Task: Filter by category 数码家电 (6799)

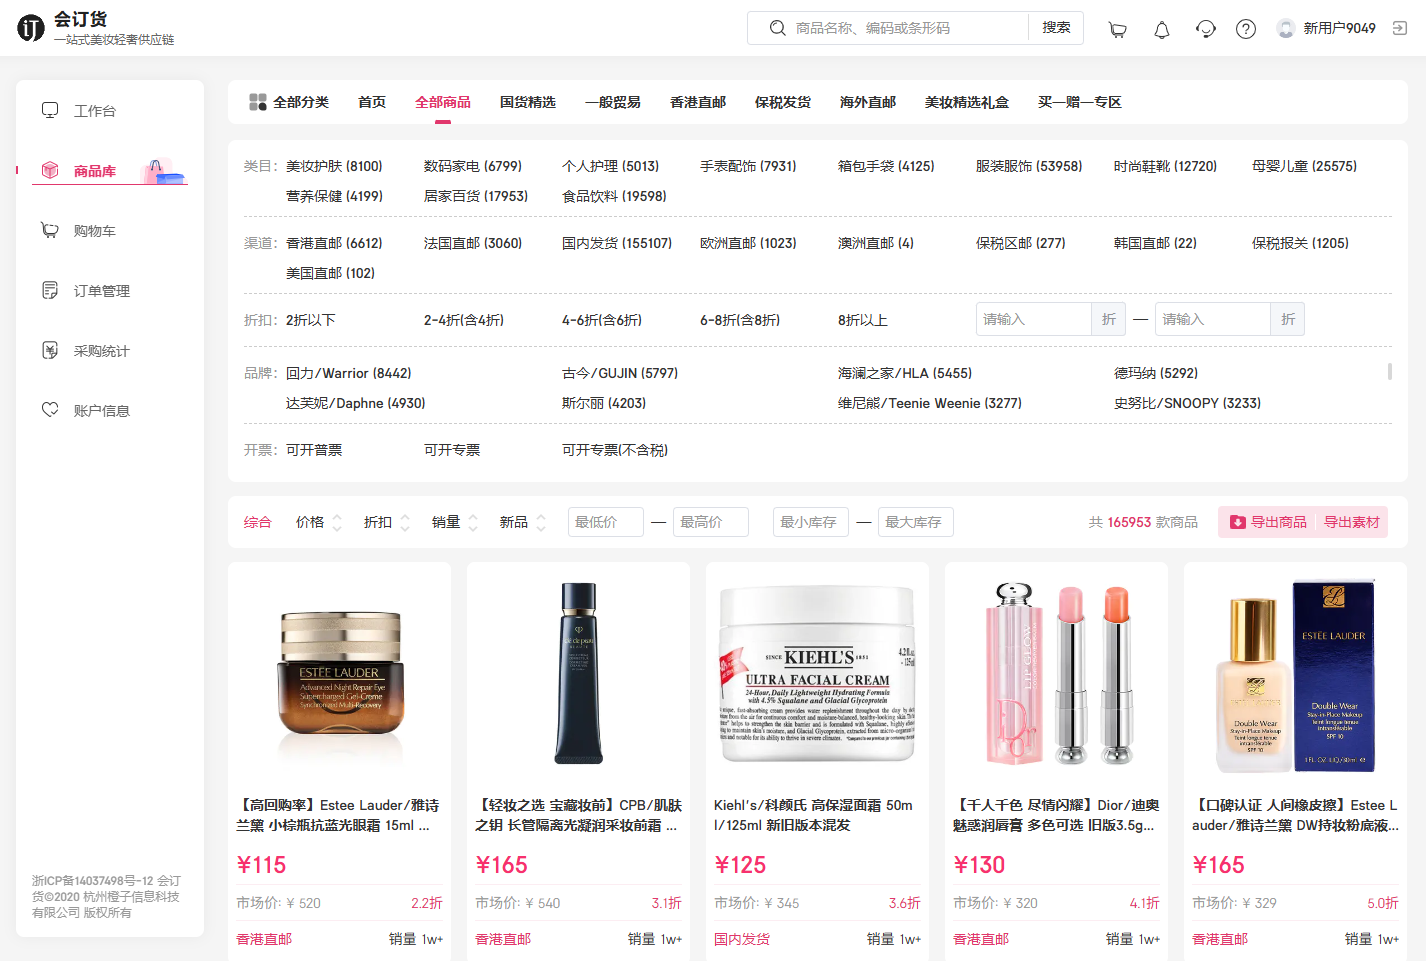Action: pos(473,166)
